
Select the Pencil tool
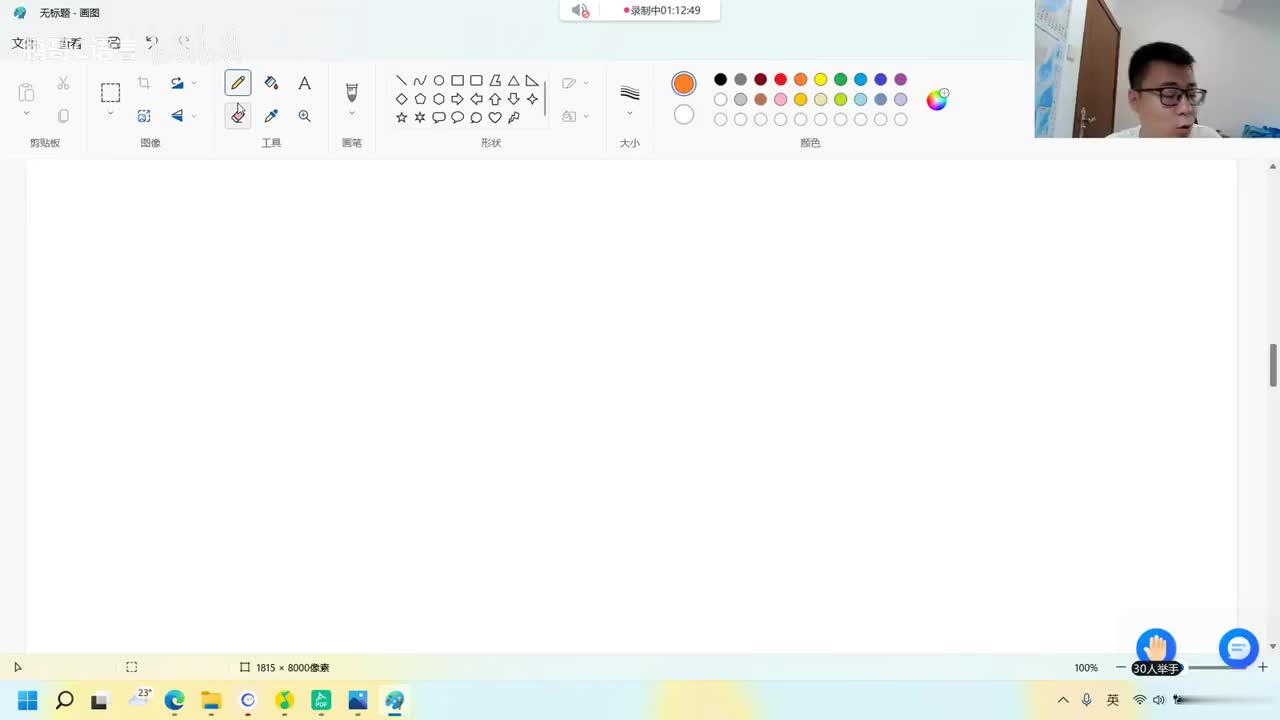(238, 83)
